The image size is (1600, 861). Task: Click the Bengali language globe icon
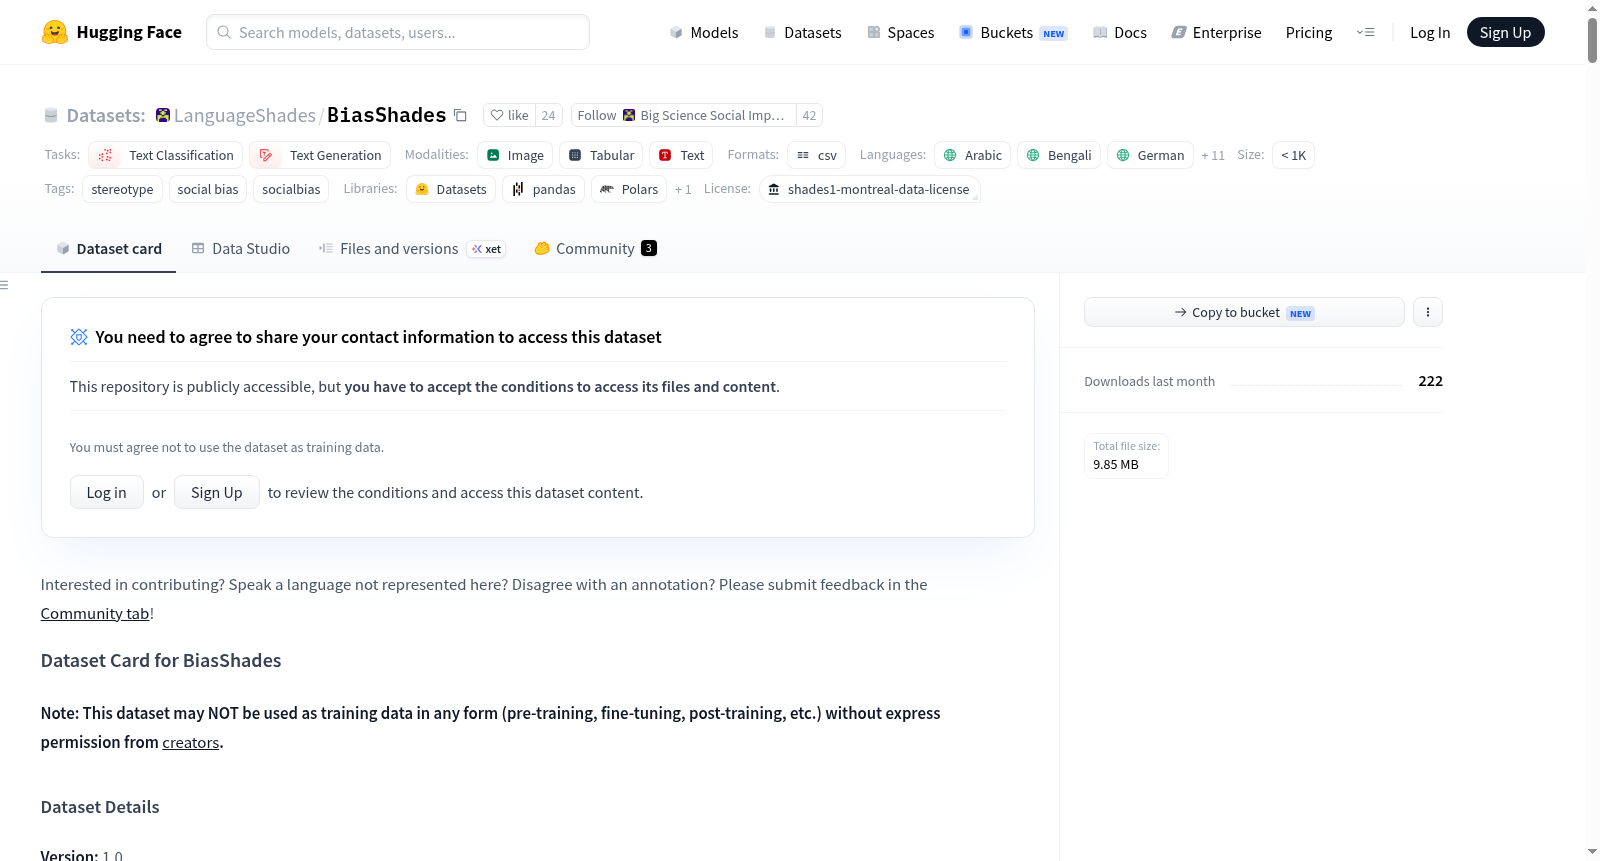point(1033,155)
